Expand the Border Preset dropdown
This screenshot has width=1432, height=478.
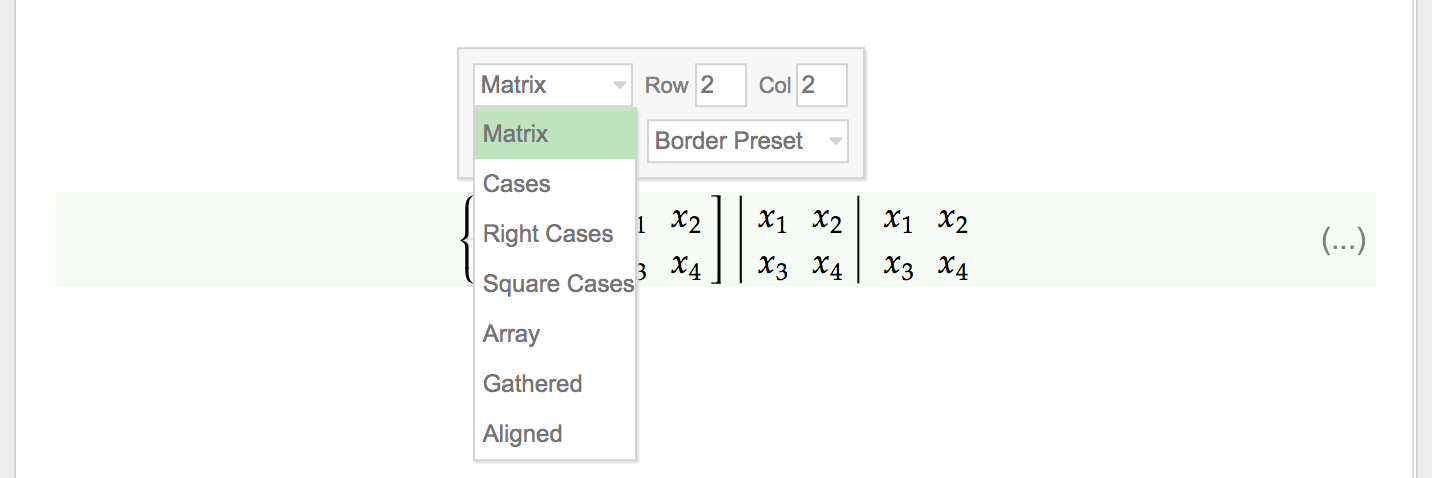point(748,141)
